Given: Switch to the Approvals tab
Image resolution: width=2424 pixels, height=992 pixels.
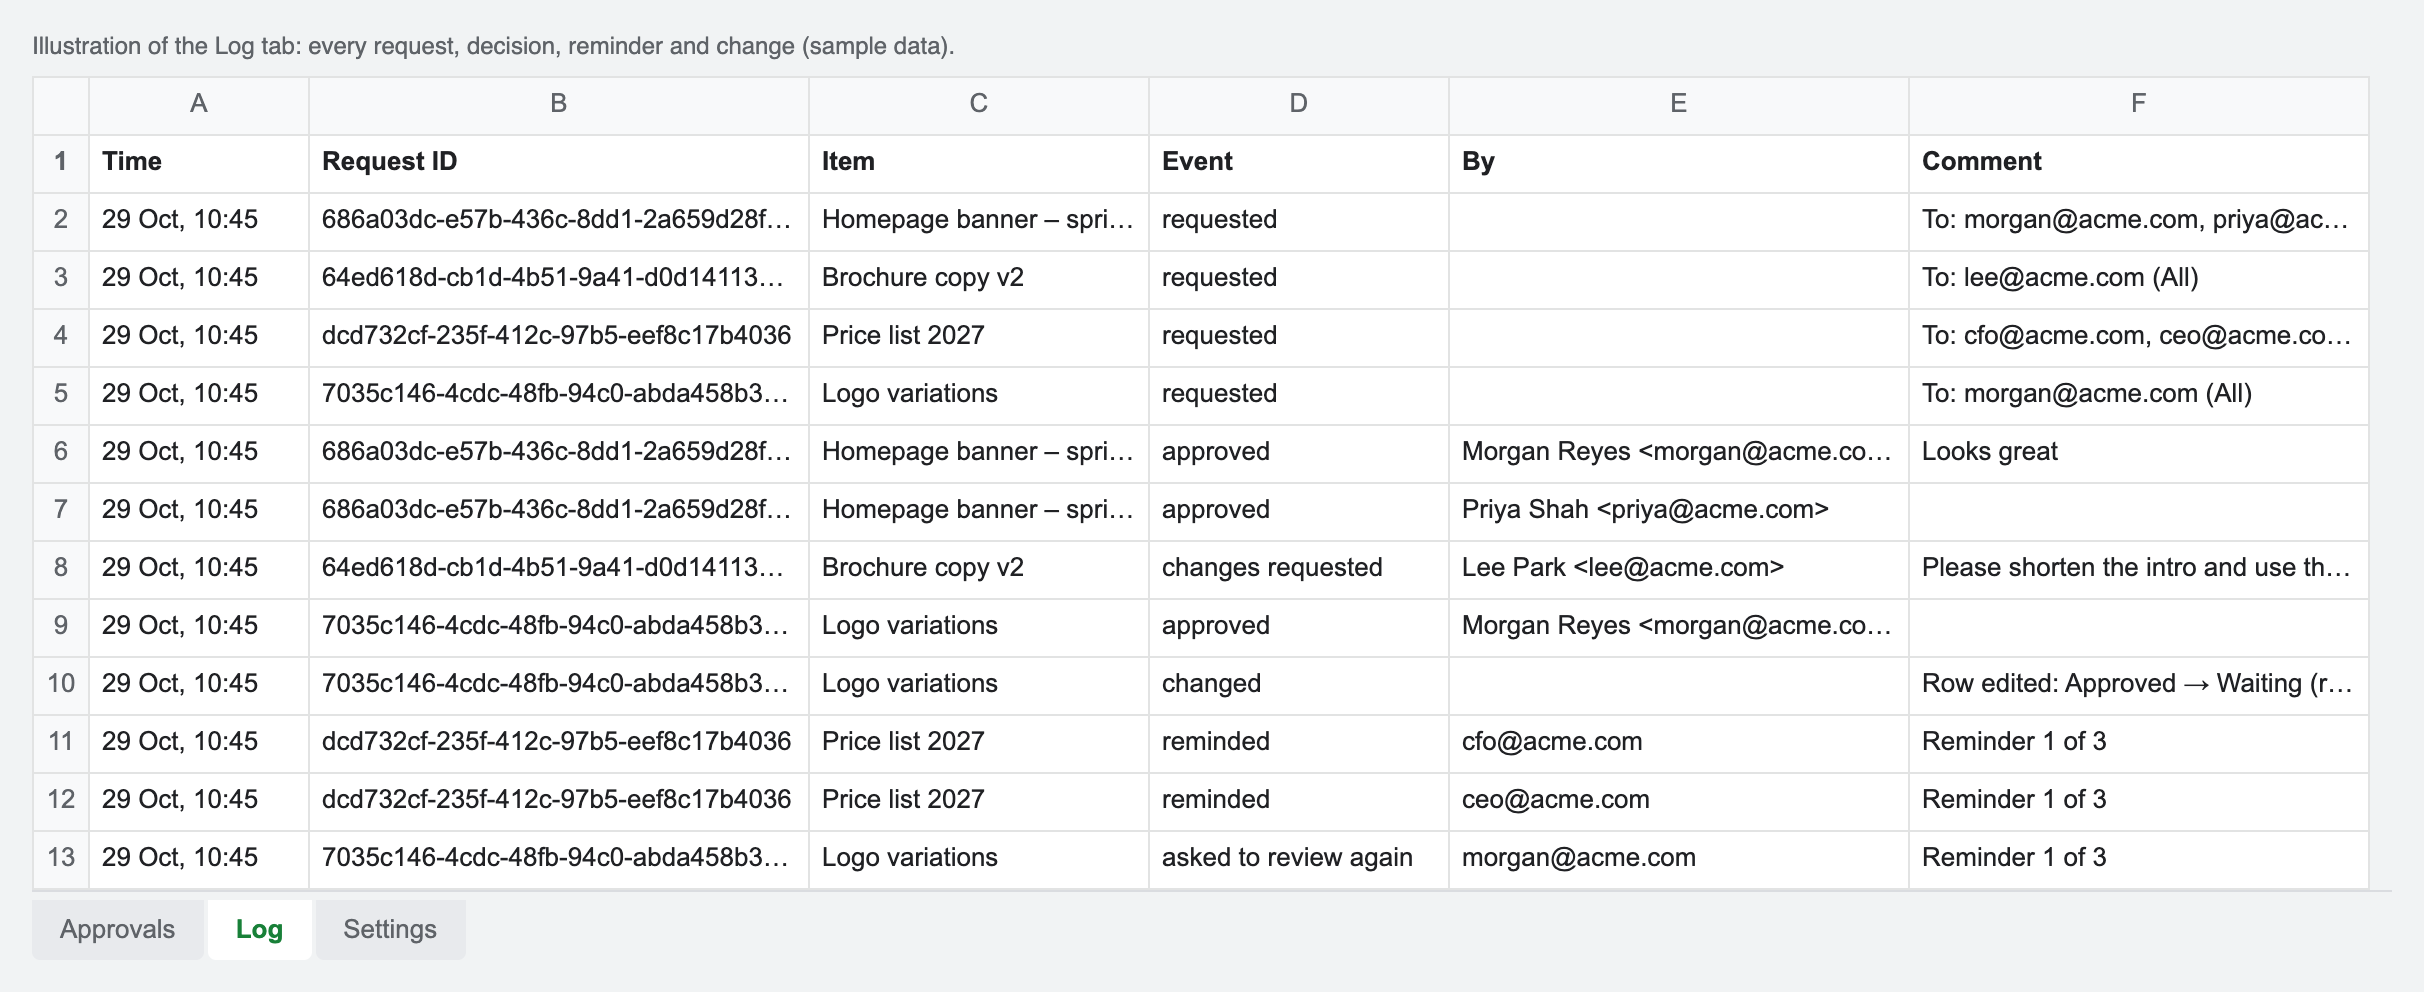Looking at the screenshot, I should 117,929.
